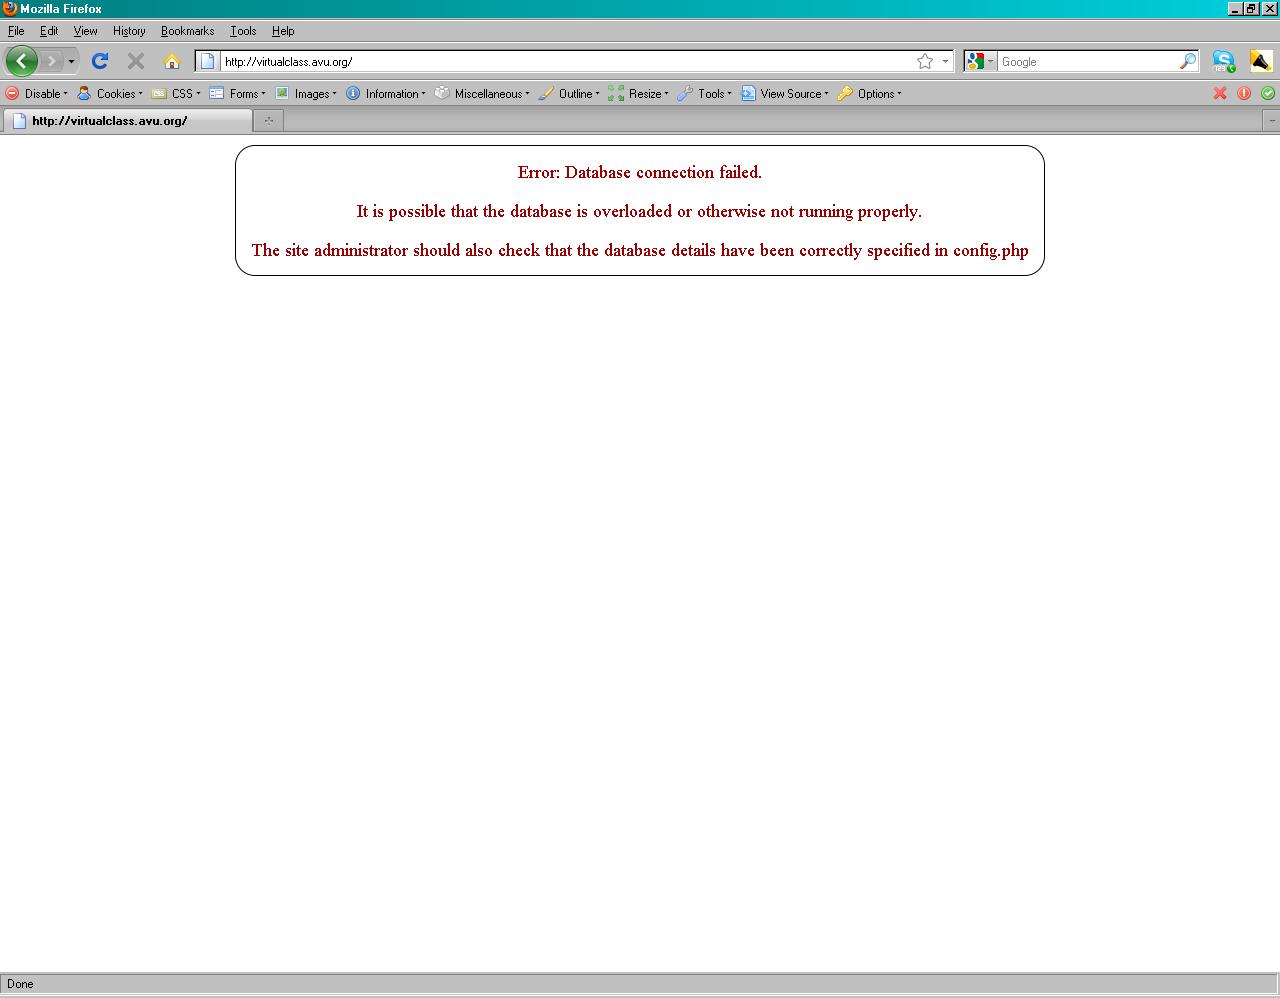1280x998 pixels.
Task: Click the green Resize arrows icon
Action: 616,93
